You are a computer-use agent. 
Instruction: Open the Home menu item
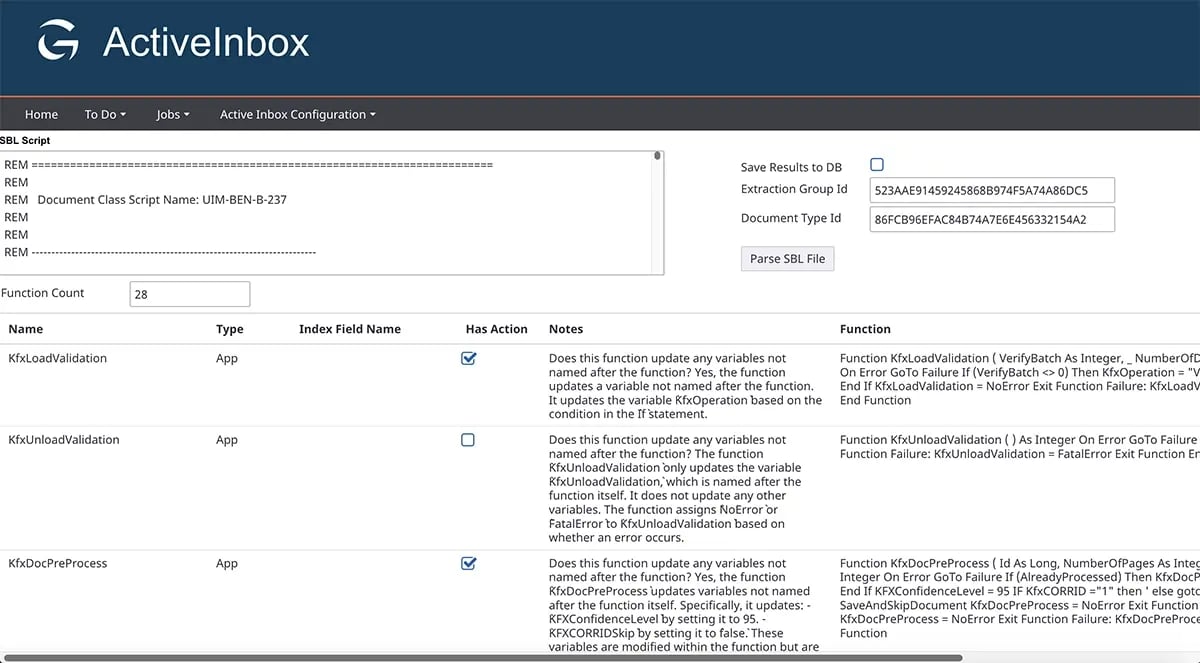pos(42,114)
